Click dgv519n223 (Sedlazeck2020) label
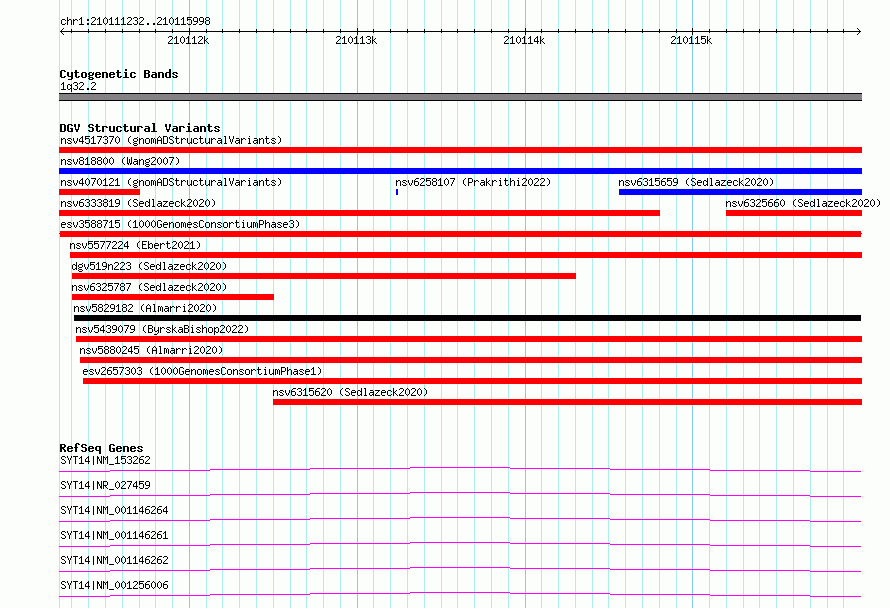Viewport: 890px width, 608px height. tap(149, 266)
